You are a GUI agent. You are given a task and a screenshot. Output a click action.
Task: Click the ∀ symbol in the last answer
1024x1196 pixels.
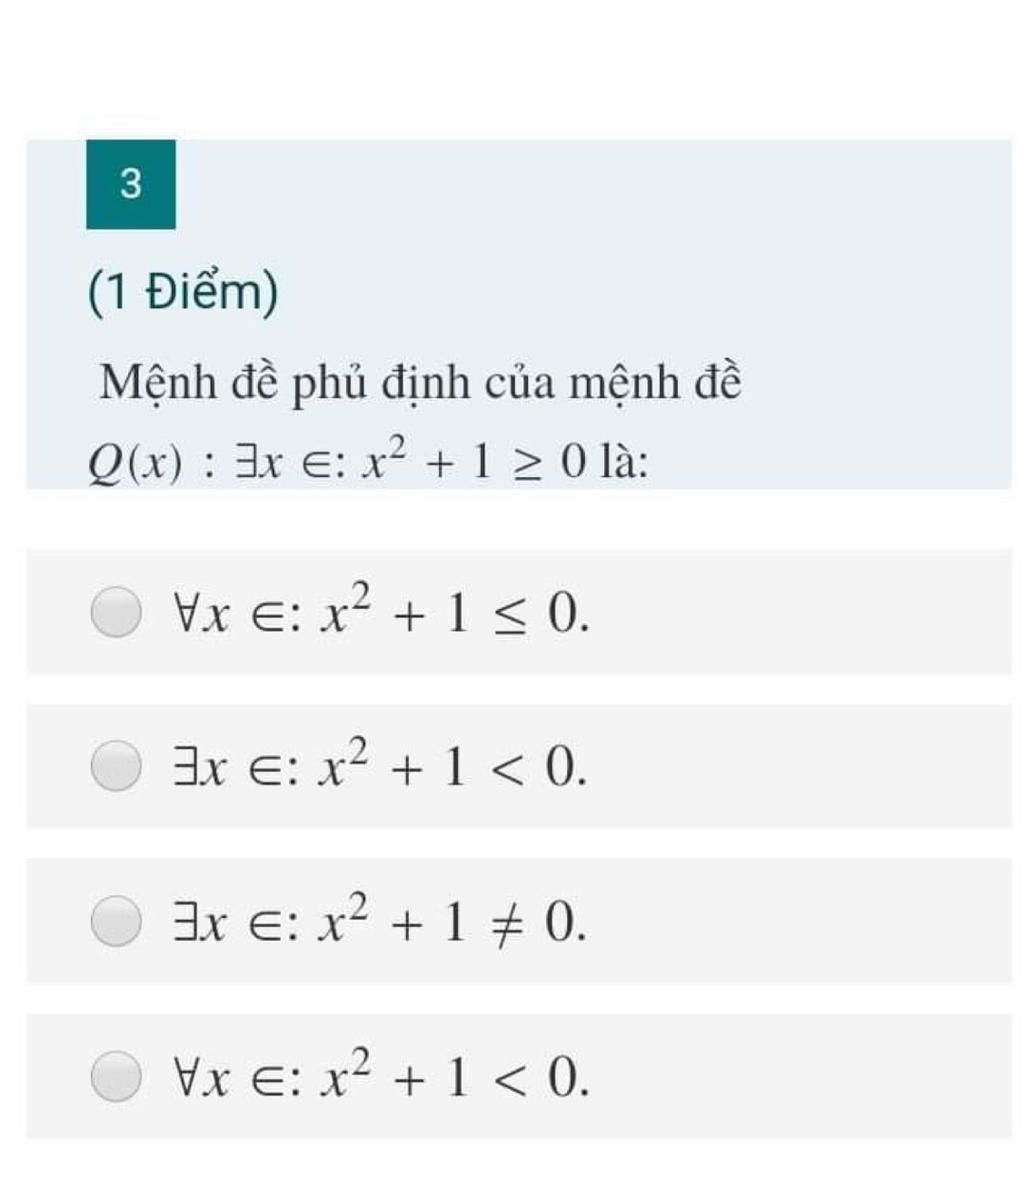(x=185, y=1079)
